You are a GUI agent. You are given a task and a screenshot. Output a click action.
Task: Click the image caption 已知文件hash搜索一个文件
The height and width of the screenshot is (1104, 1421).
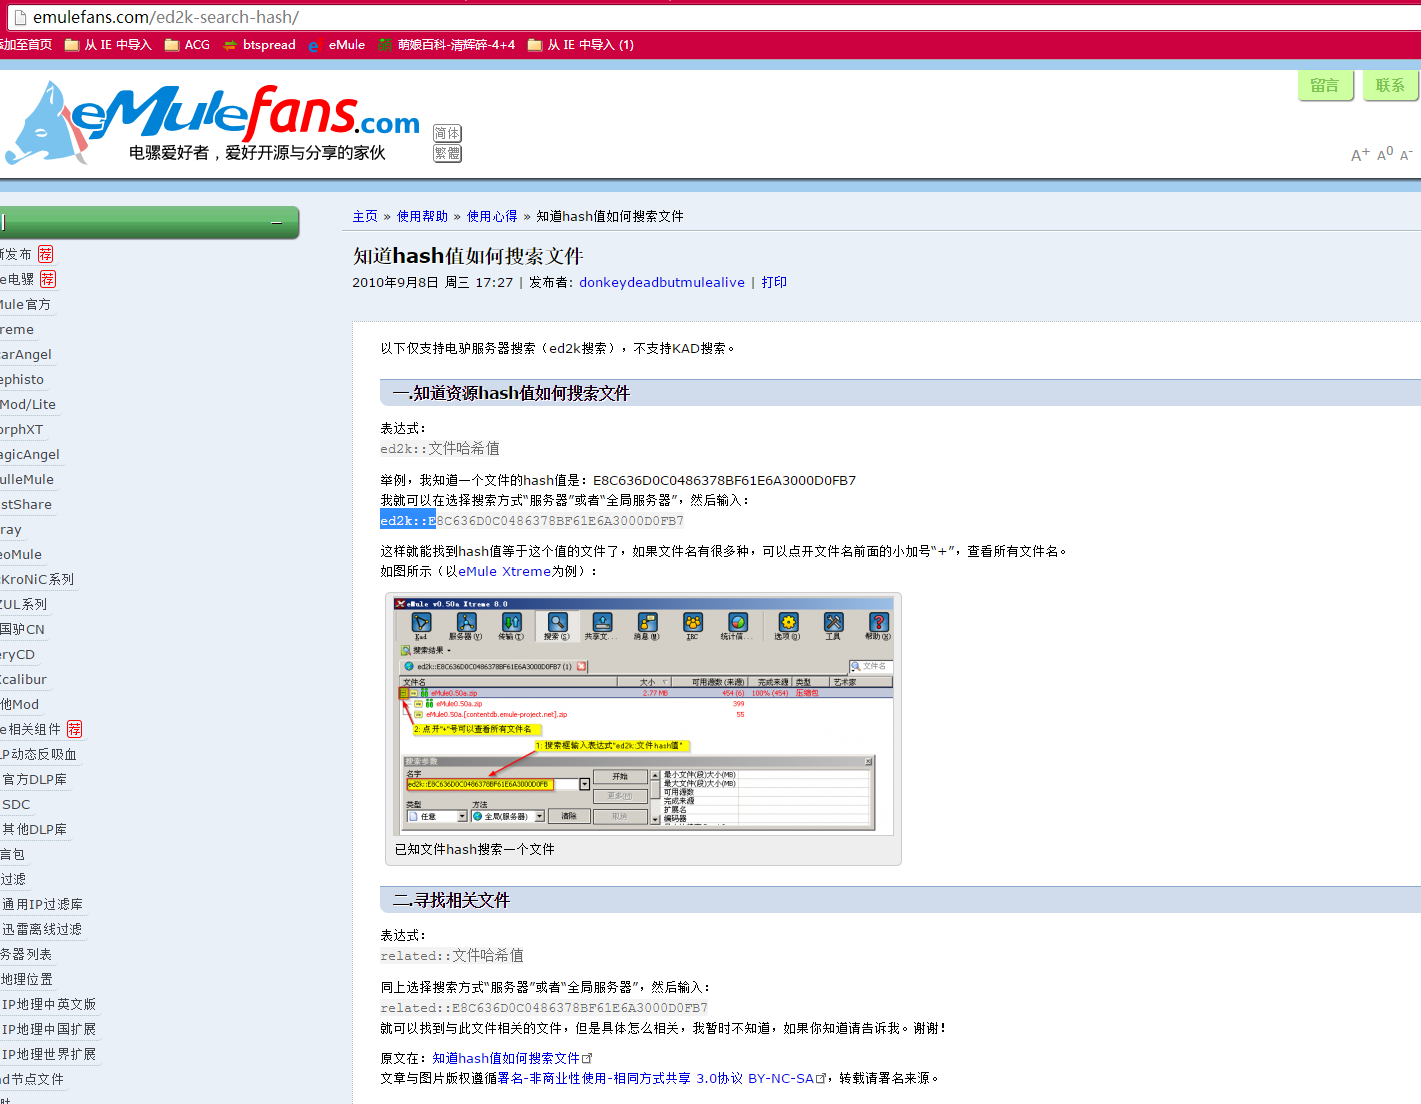pos(475,849)
